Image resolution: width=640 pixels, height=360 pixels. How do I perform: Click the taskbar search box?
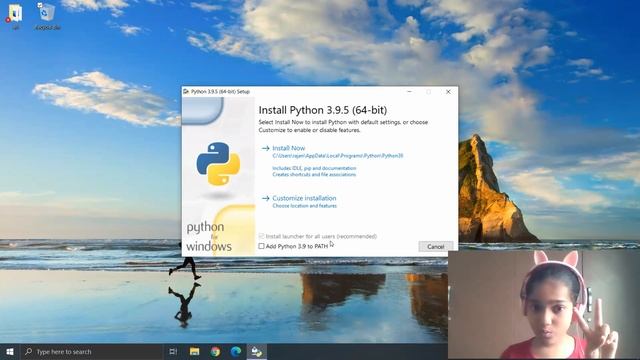(91, 351)
